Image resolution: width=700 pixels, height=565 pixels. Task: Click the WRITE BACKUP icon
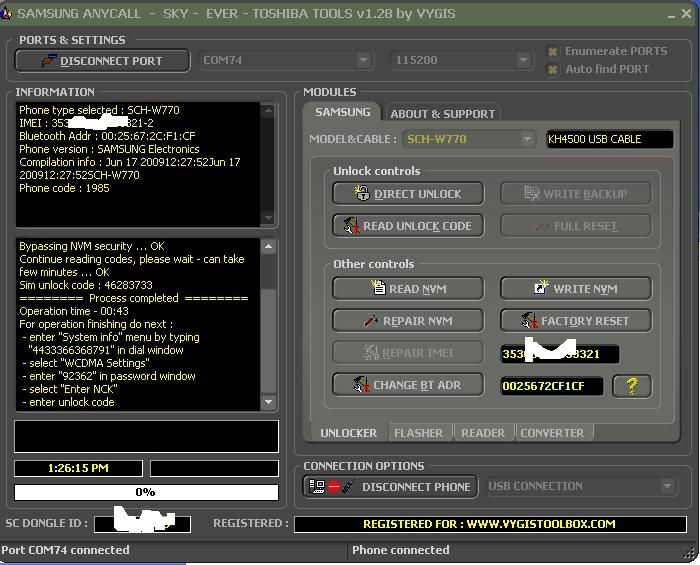(x=531, y=193)
